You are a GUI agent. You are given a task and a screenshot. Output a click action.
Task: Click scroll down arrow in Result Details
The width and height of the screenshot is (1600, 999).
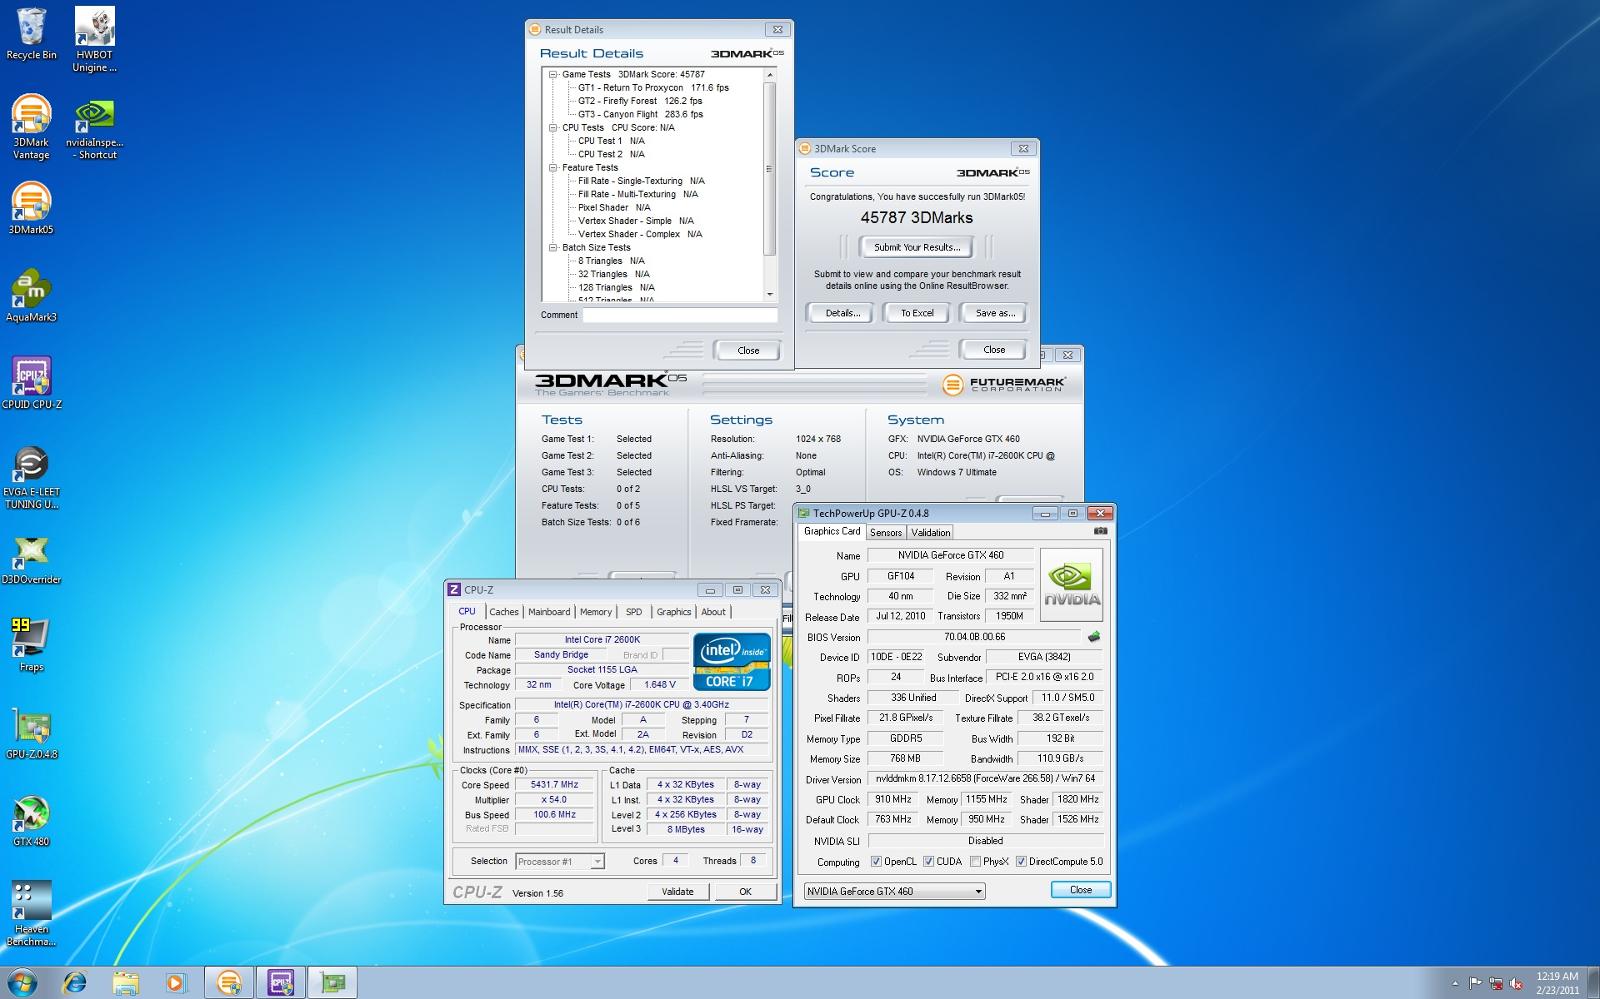pos(769,294)
